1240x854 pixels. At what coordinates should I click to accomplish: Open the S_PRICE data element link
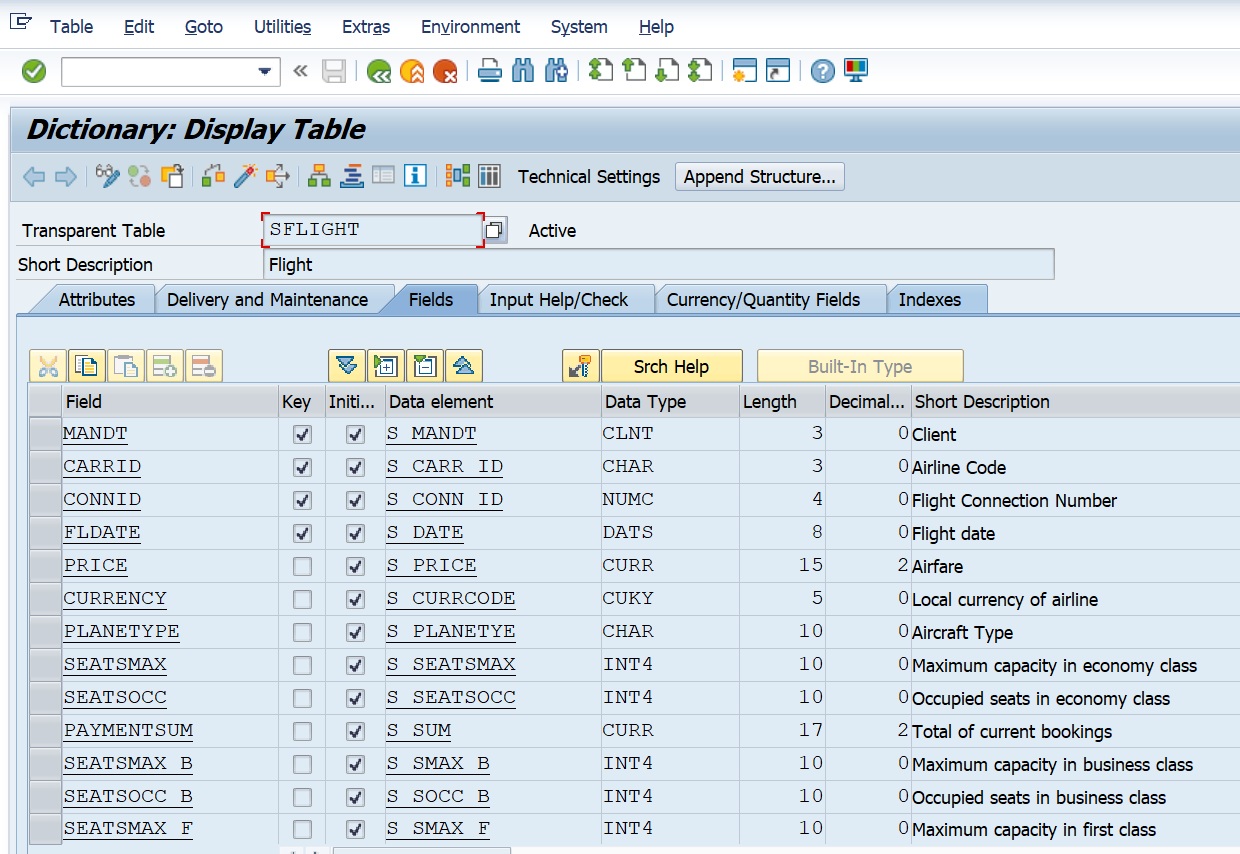pos(432,565)
